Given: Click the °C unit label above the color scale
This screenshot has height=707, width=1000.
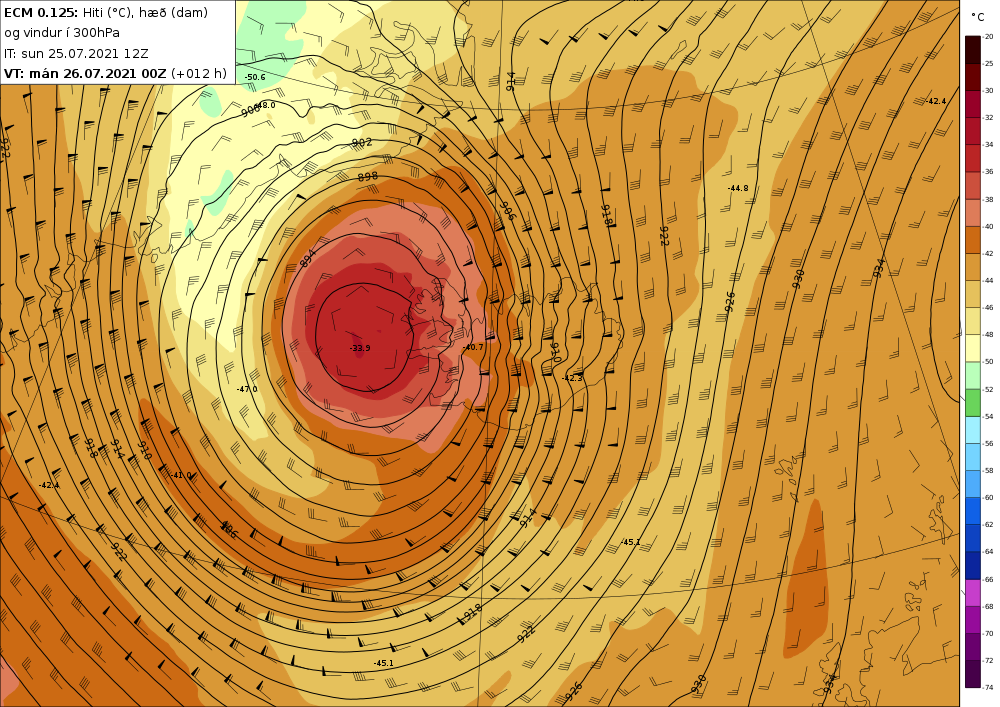Looking at the screenshot, I should pos(978,17).
